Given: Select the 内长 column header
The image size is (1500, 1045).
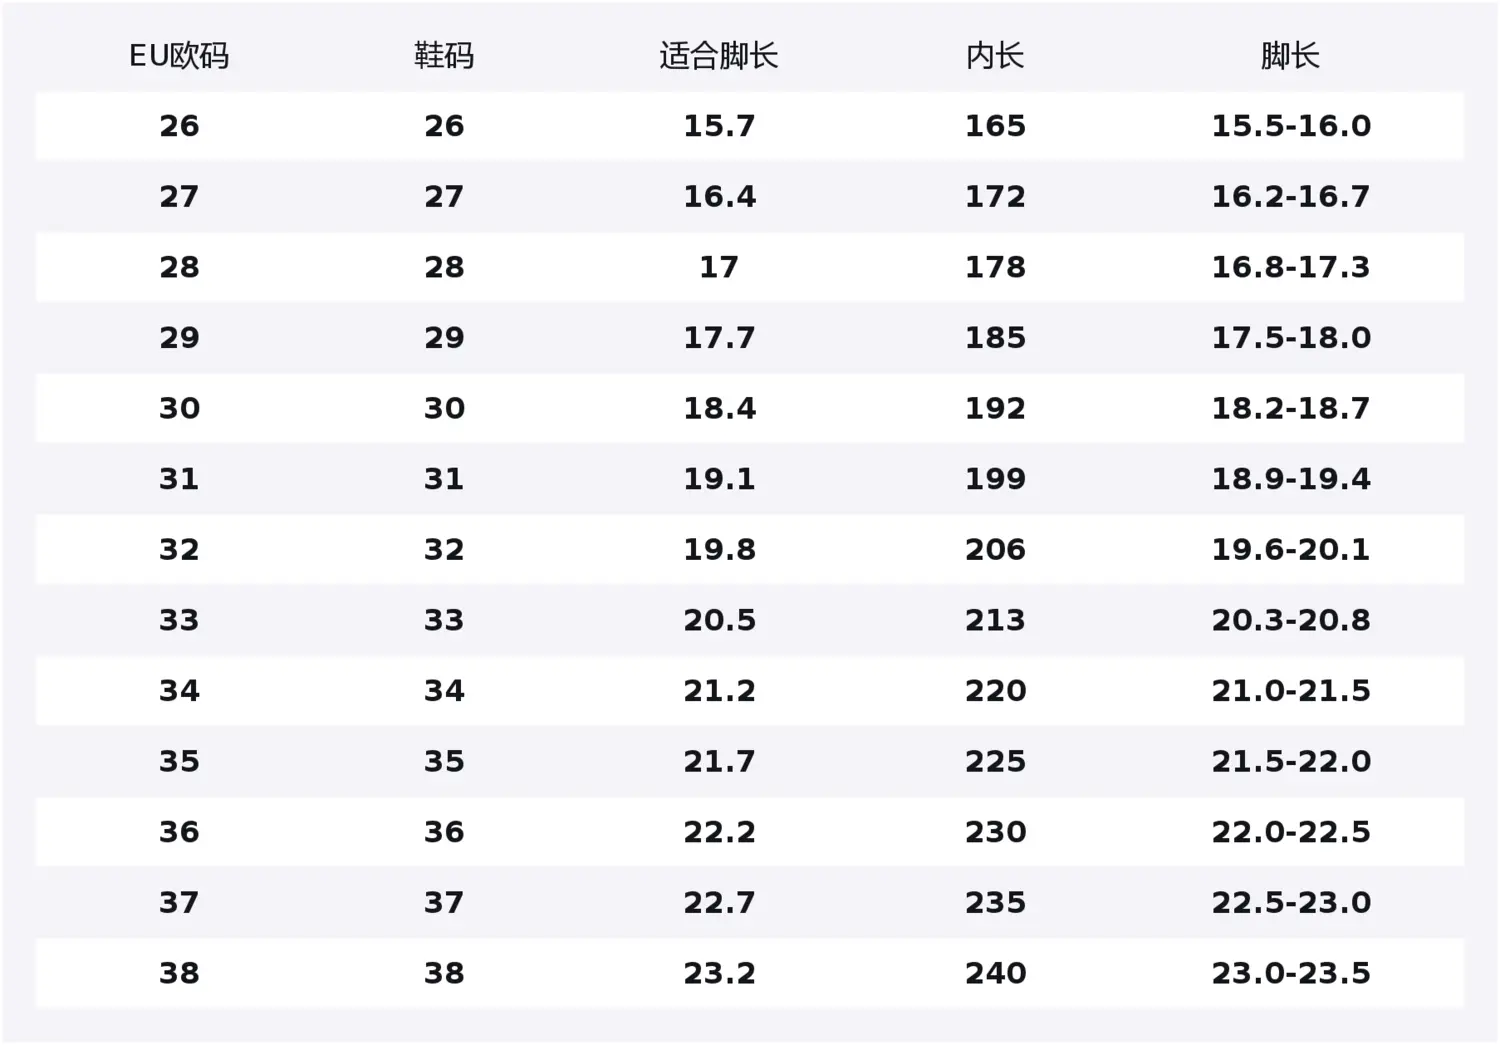Looking at the screenshot, I should (x=995, y=56).
